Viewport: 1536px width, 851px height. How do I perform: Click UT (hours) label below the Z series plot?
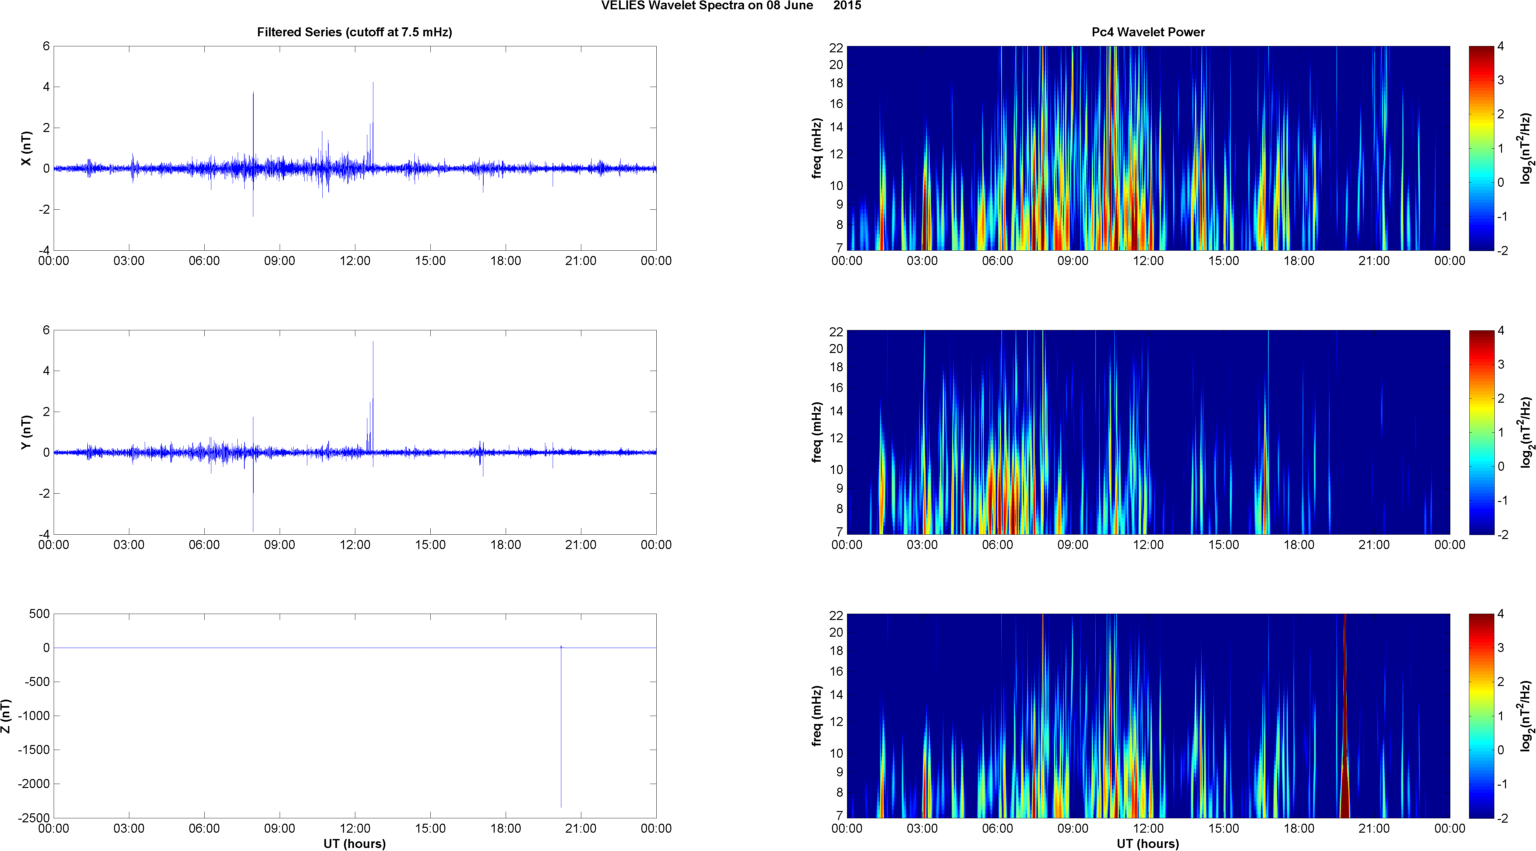[x=354, y=844]
